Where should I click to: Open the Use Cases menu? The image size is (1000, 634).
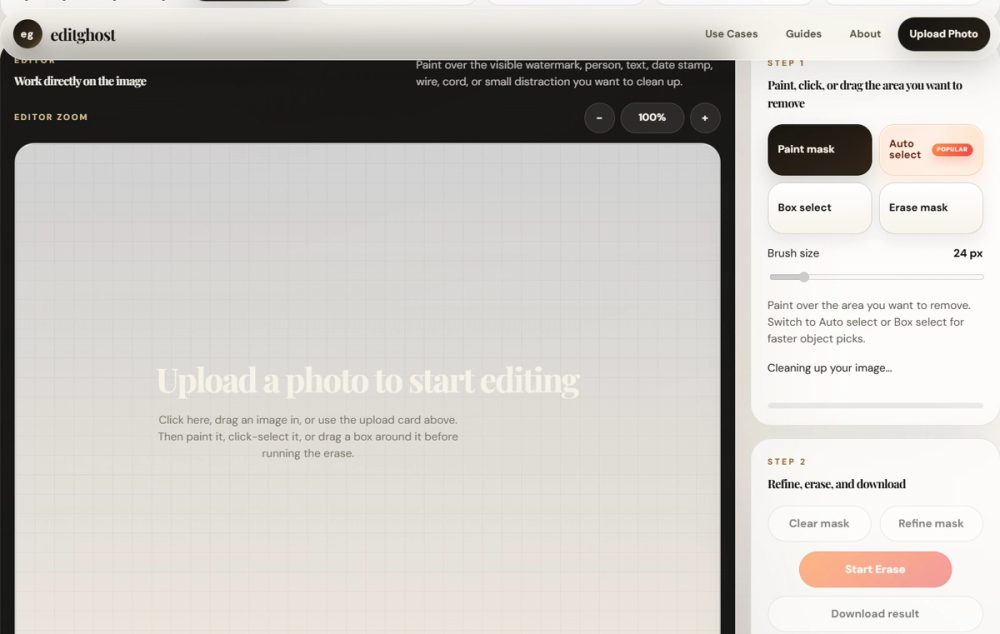[731, 33]
